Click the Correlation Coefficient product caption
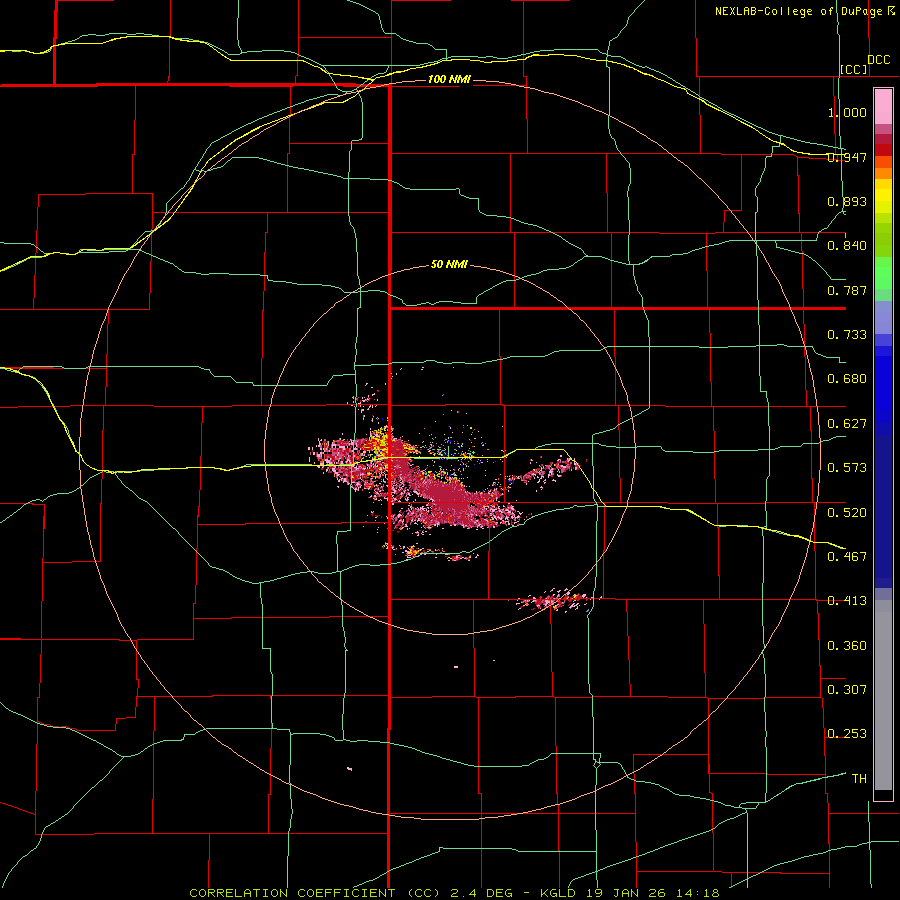The image size is (900, 900). pos(454,893)
